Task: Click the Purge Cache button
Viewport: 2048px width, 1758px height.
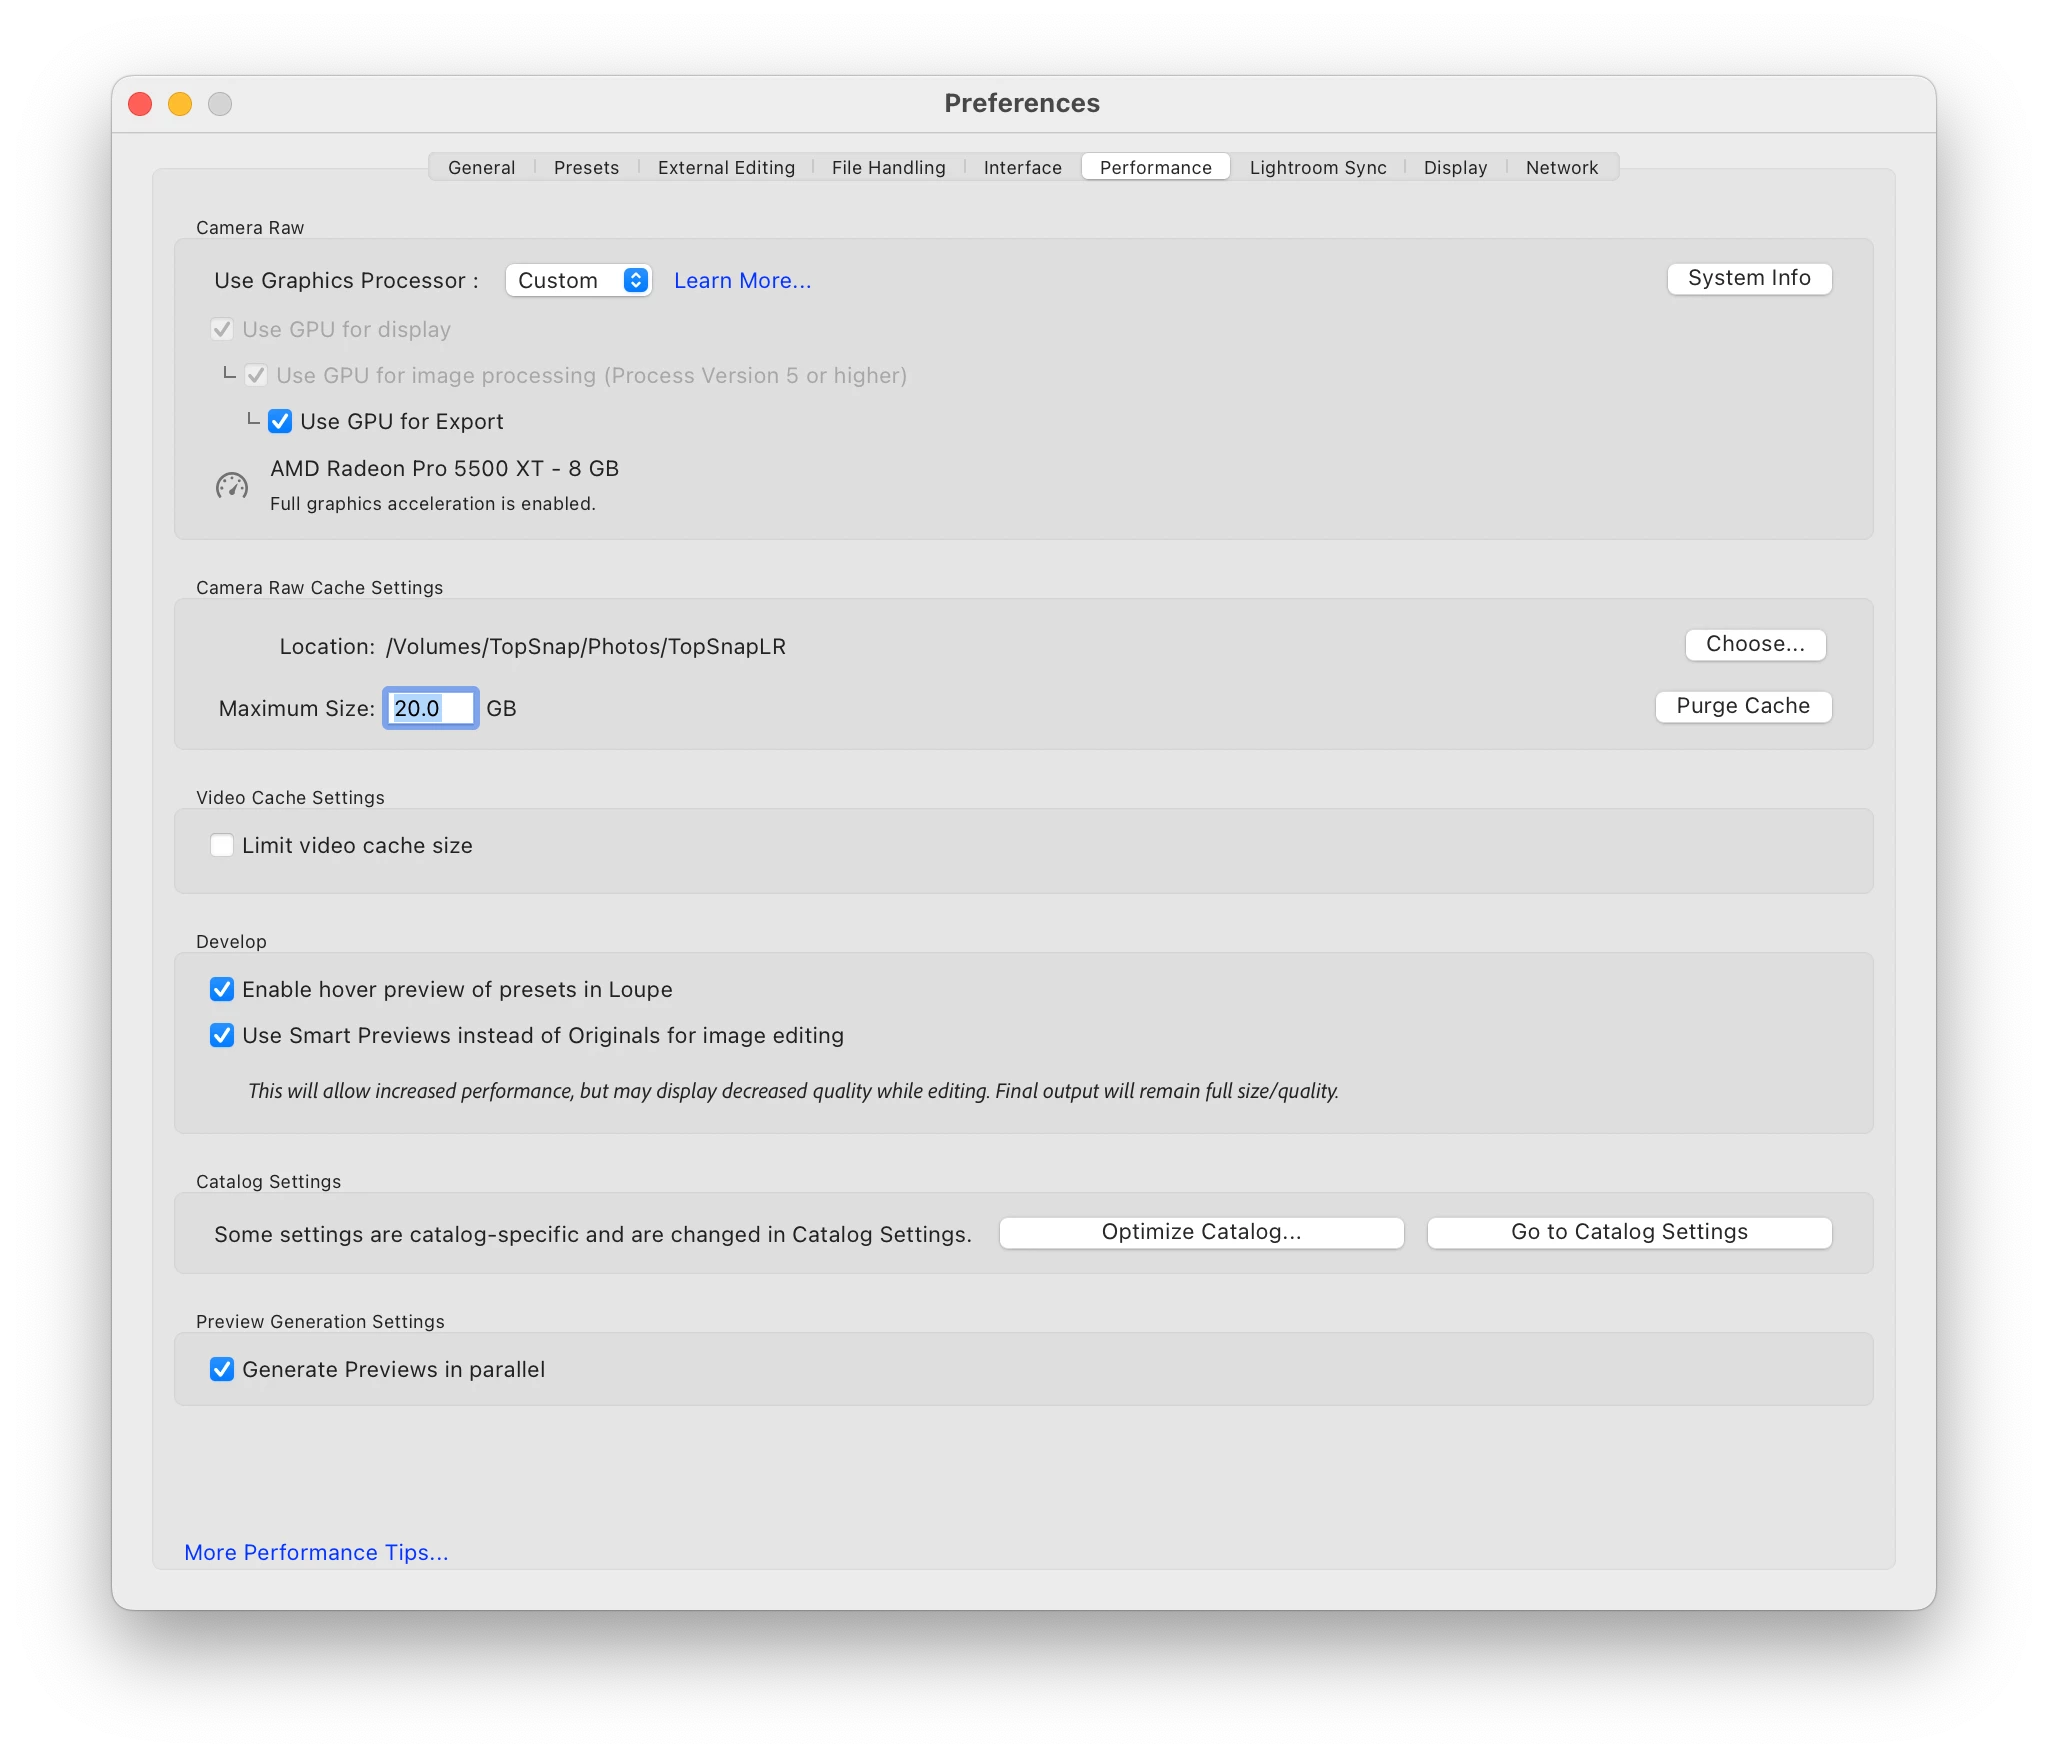Action: pos(1743,707)
